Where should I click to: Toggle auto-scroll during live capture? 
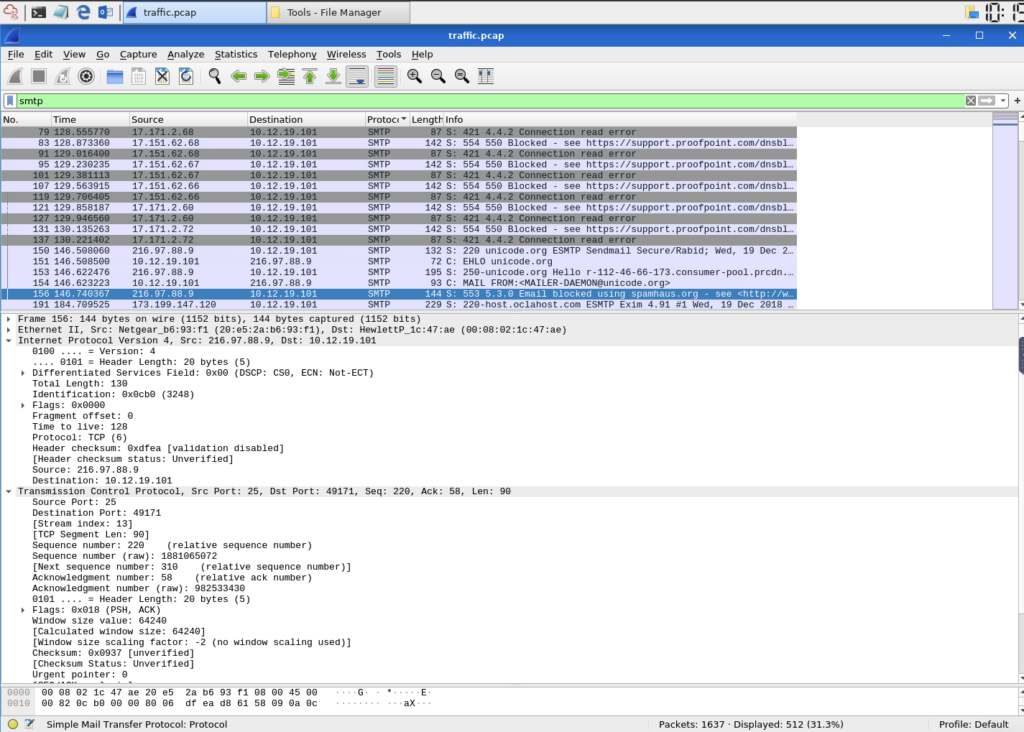357,76
